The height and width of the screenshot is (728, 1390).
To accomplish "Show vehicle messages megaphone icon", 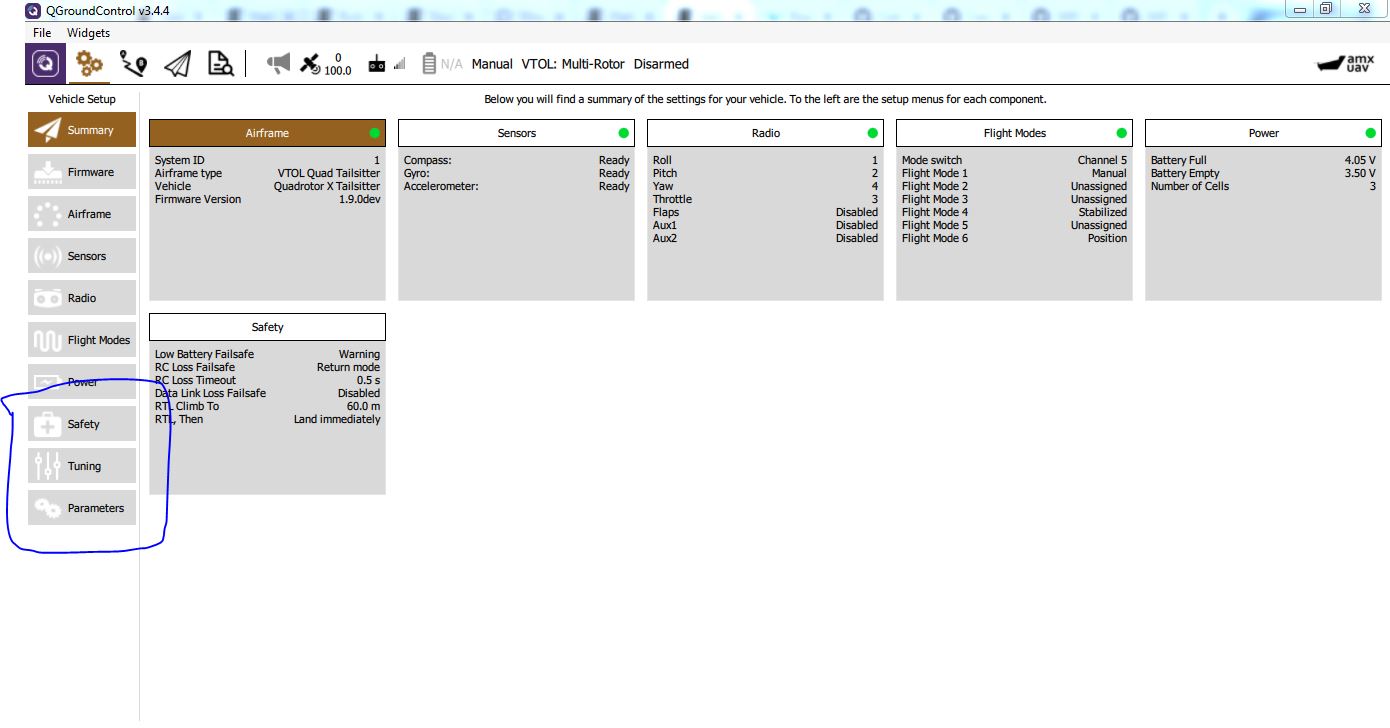I will pyautogui.click(x=278, y=64).
